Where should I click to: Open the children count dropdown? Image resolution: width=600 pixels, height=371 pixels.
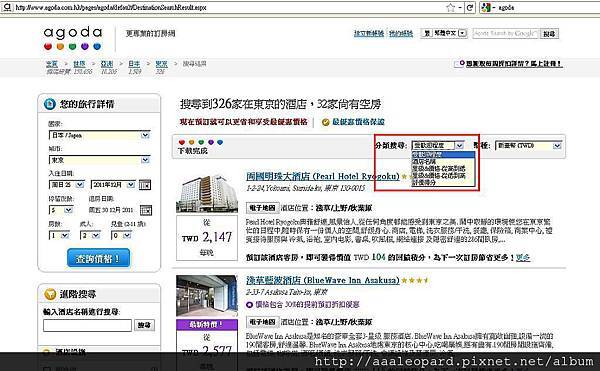click(121, 235)
